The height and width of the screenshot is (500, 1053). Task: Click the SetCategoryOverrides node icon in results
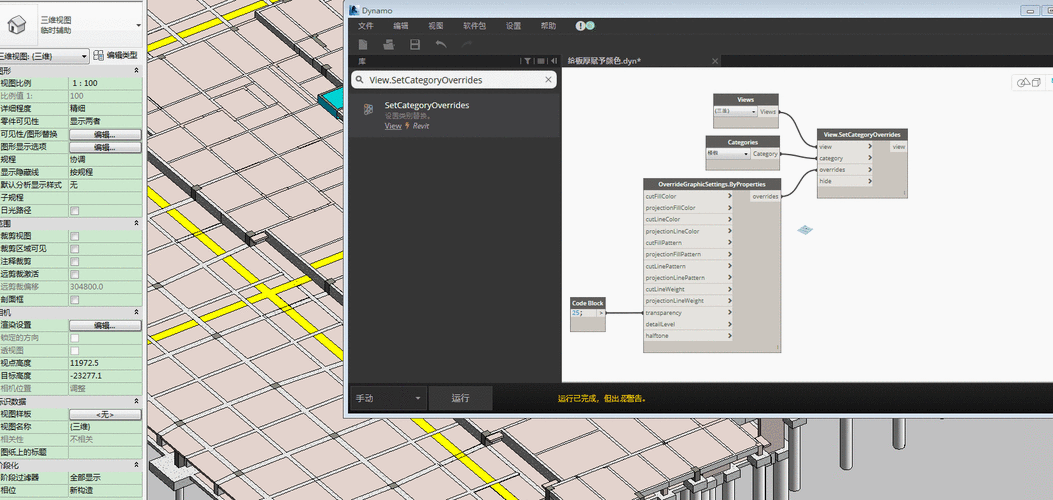click(369, 109)
